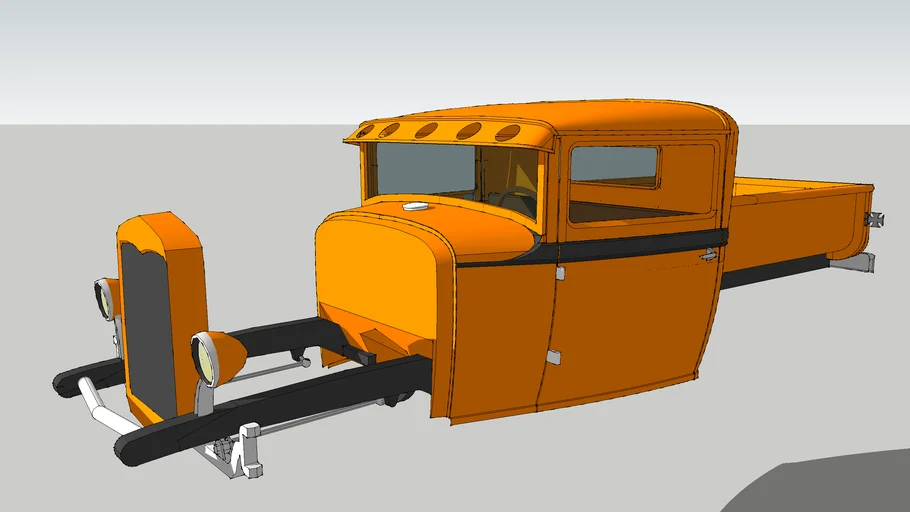This screenshot has height=512, width=910.
Task: Pick the windshield glass
Action: click(x=420, y=170)
